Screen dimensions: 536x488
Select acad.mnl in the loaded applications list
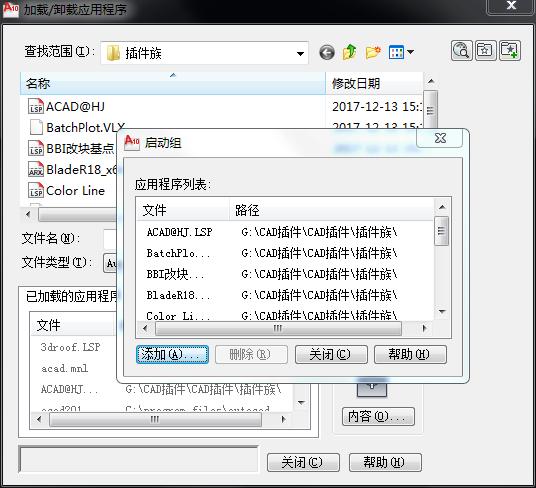click(x=65, y=368)
